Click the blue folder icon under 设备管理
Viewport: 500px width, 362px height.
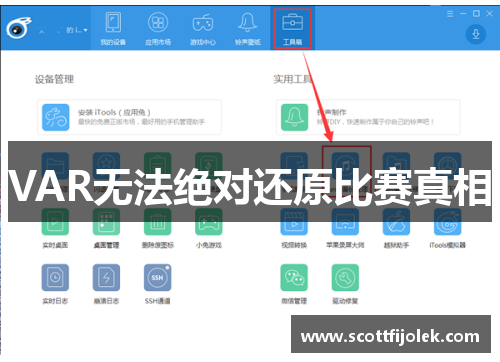click(55, 166)
